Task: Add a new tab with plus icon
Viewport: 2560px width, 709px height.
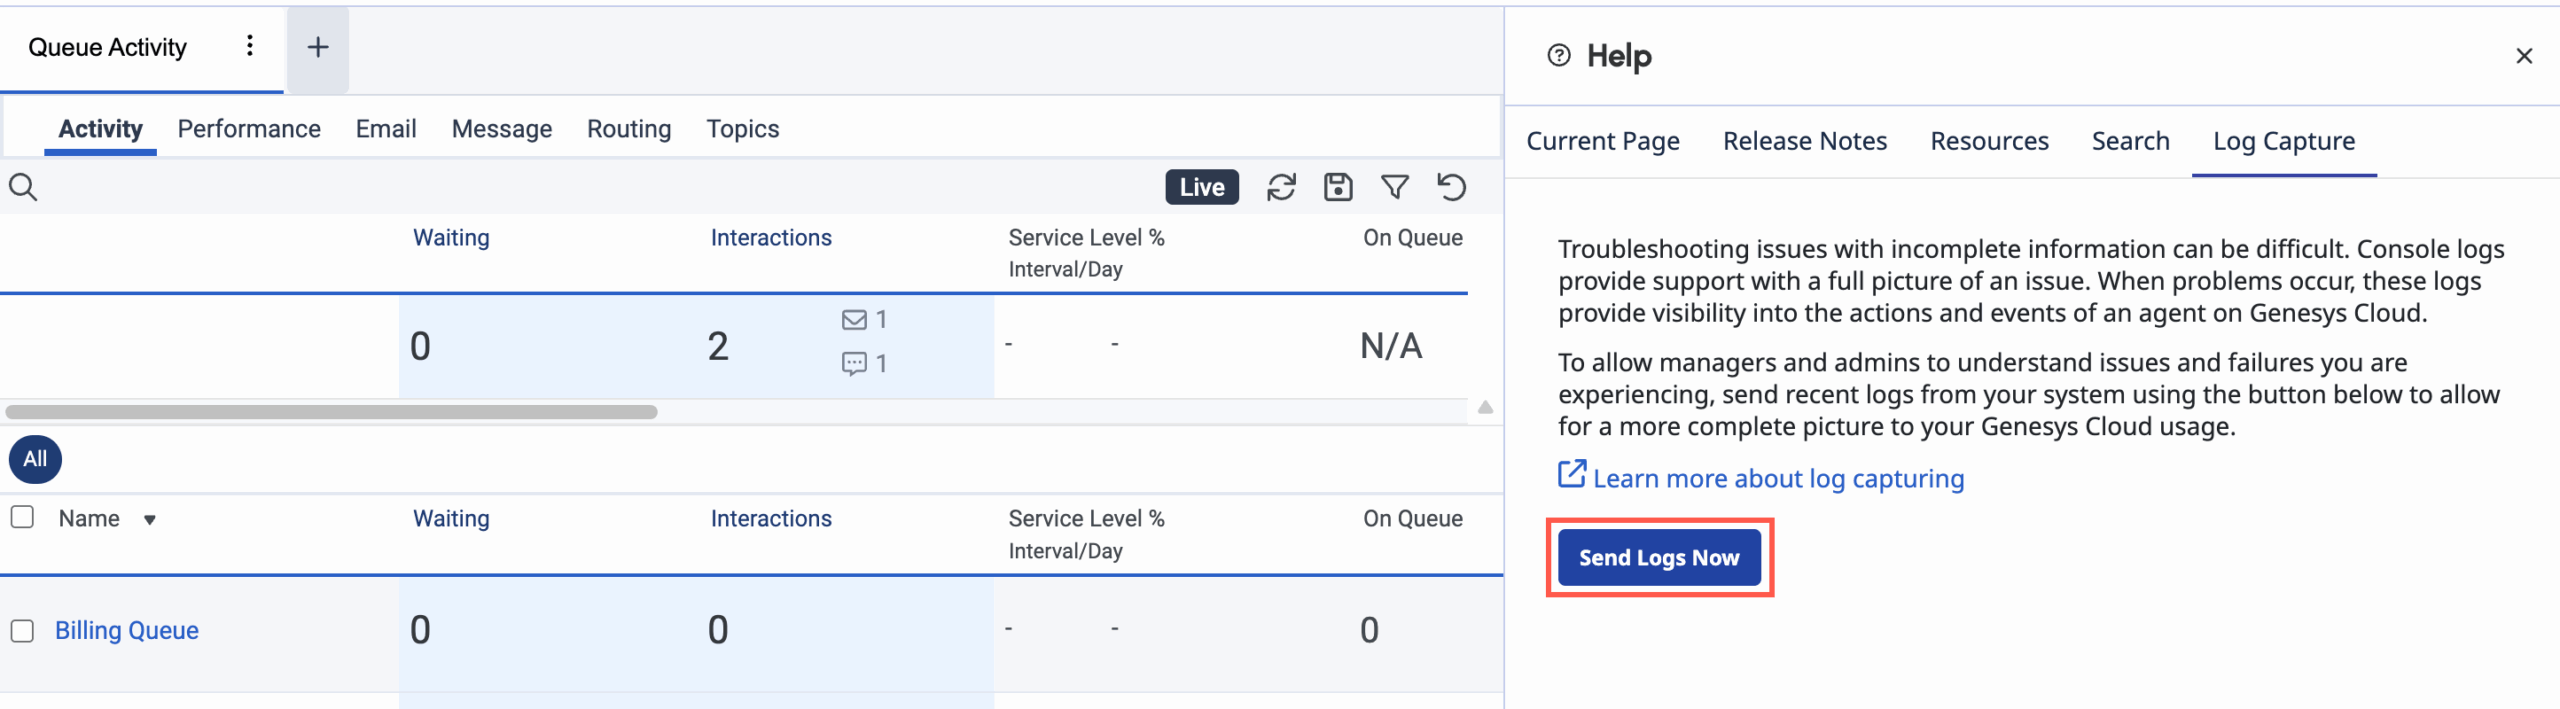Action: point(318,47)
